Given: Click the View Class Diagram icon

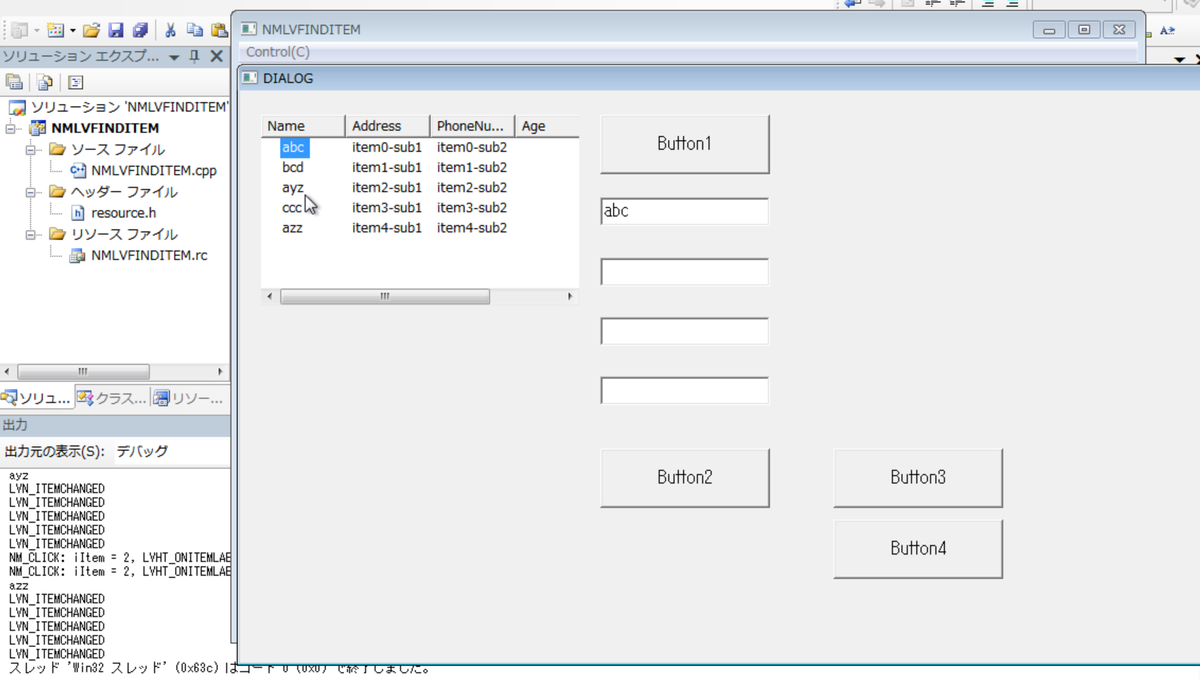Looking at the screenshot, I should point(75,83).
